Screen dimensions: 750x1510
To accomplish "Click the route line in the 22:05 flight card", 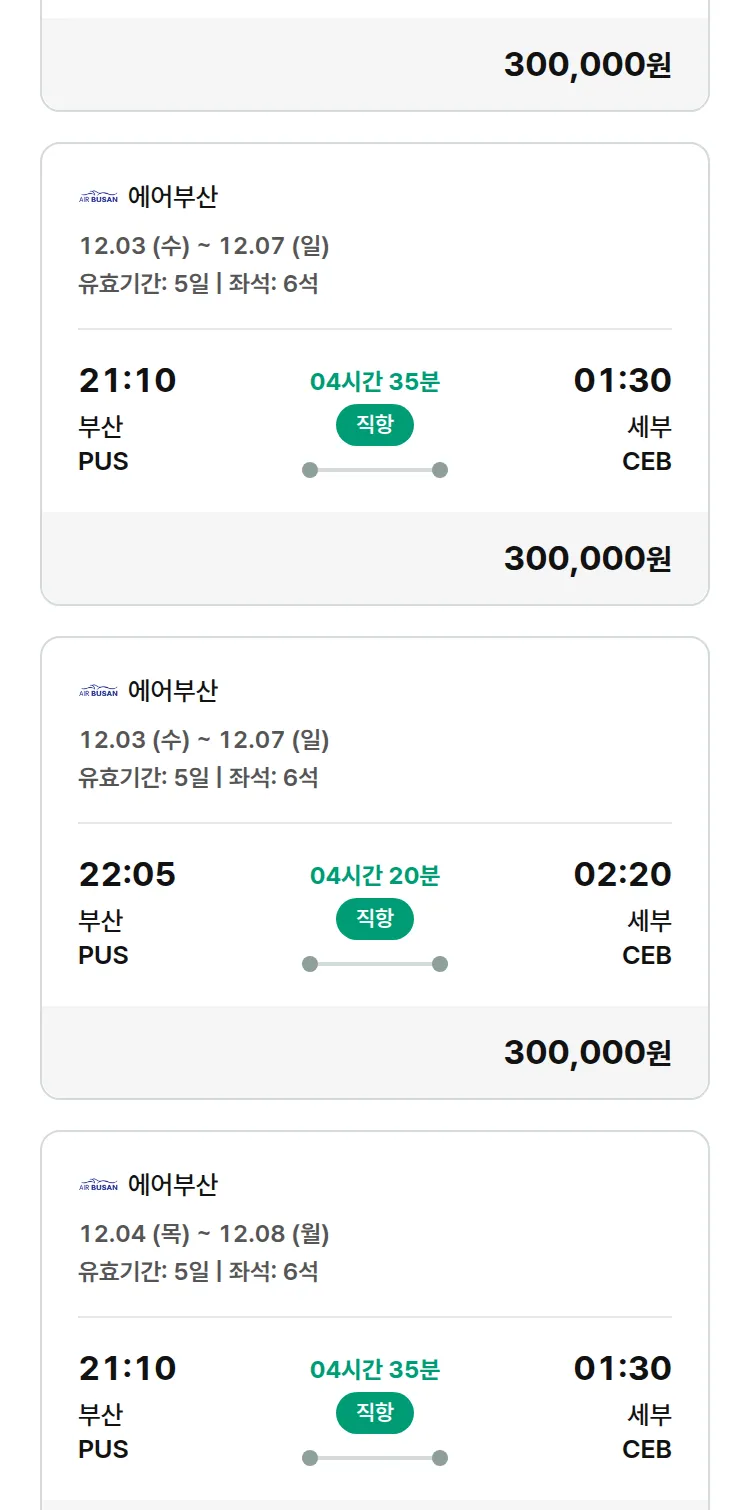I will [x=375, y=964].
